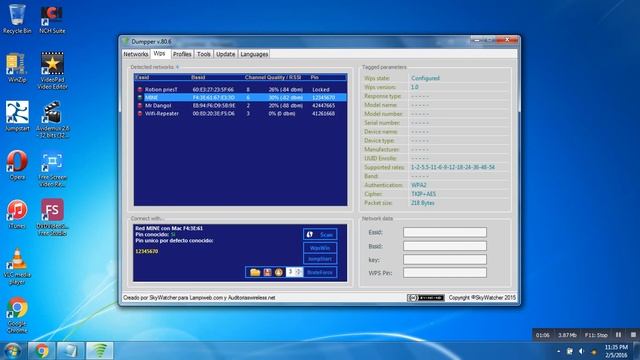Open the Languages tab
The height and width of the screenshot is (360, 640).
pos(254,54)
